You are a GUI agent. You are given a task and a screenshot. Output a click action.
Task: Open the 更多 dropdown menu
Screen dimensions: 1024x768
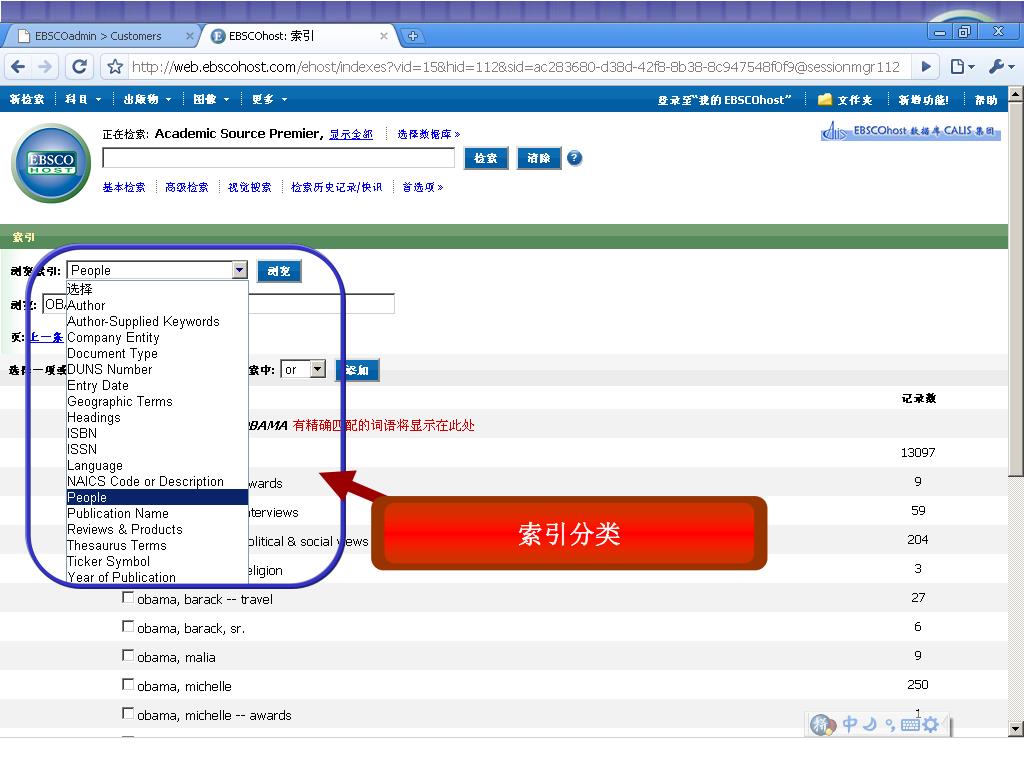270,99
